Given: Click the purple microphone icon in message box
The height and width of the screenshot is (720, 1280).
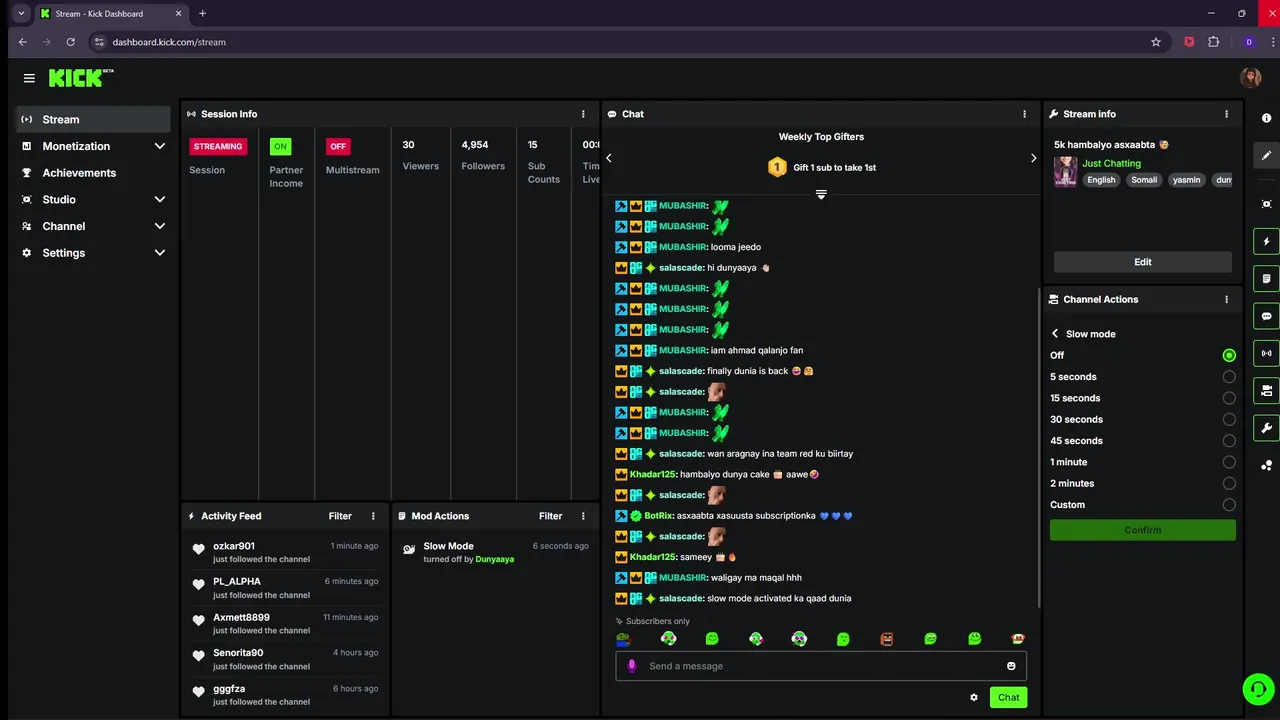Looking at the screenshot, I should [x=631, y=666].
